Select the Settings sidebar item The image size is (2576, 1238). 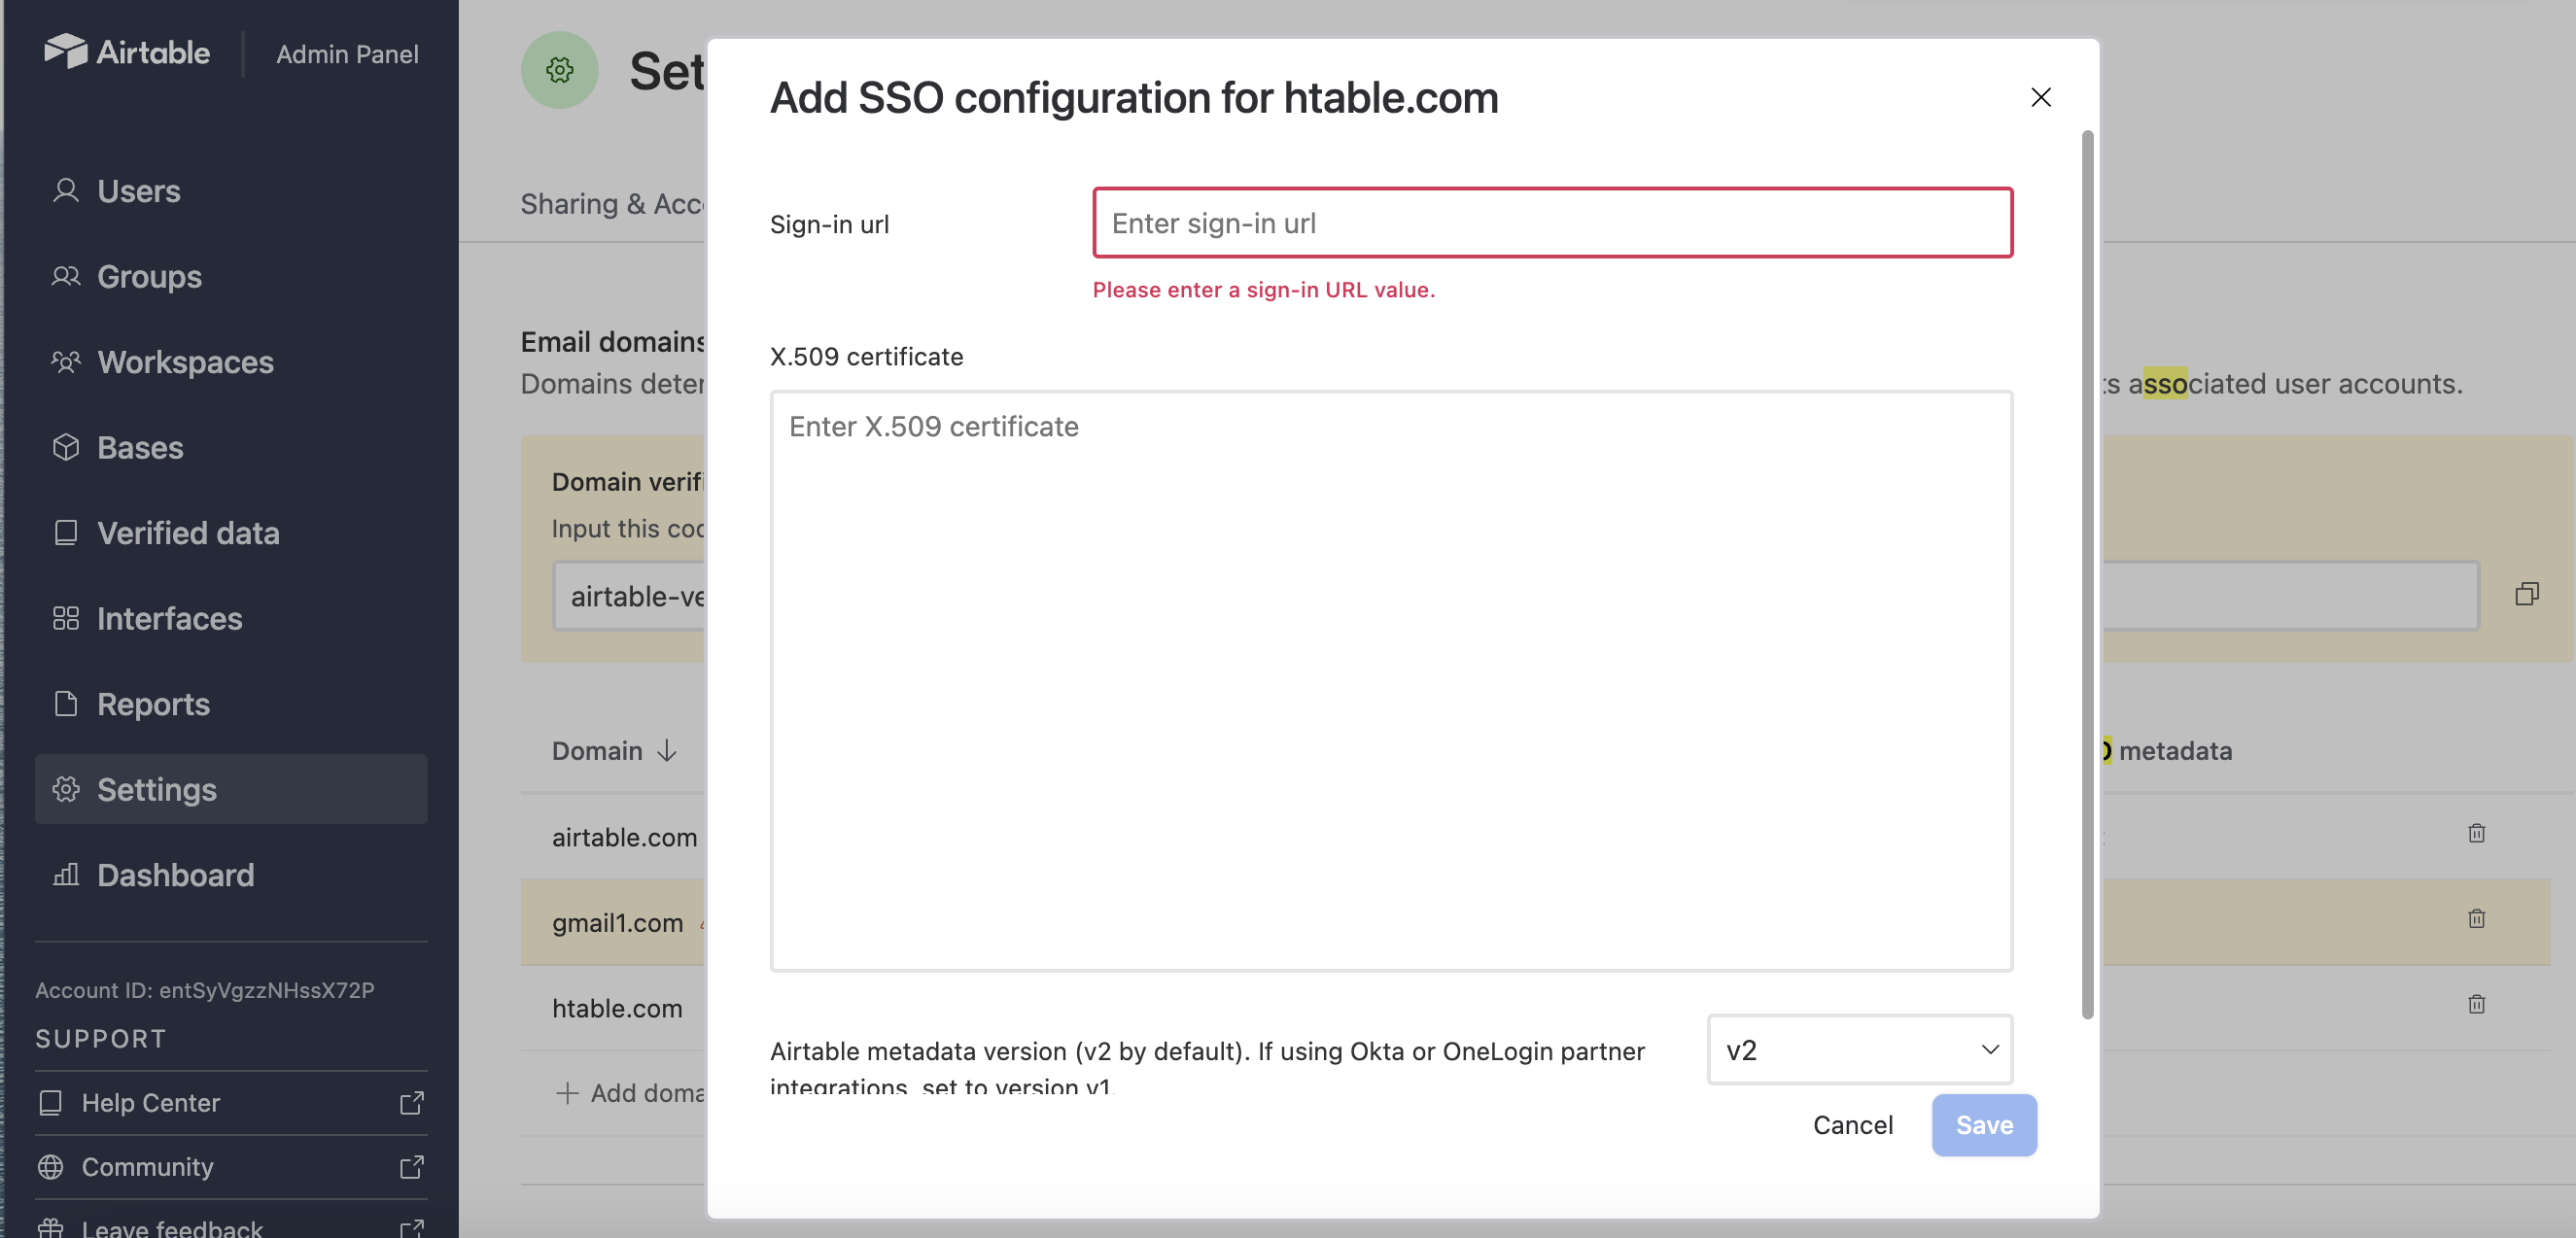point(231,789)
